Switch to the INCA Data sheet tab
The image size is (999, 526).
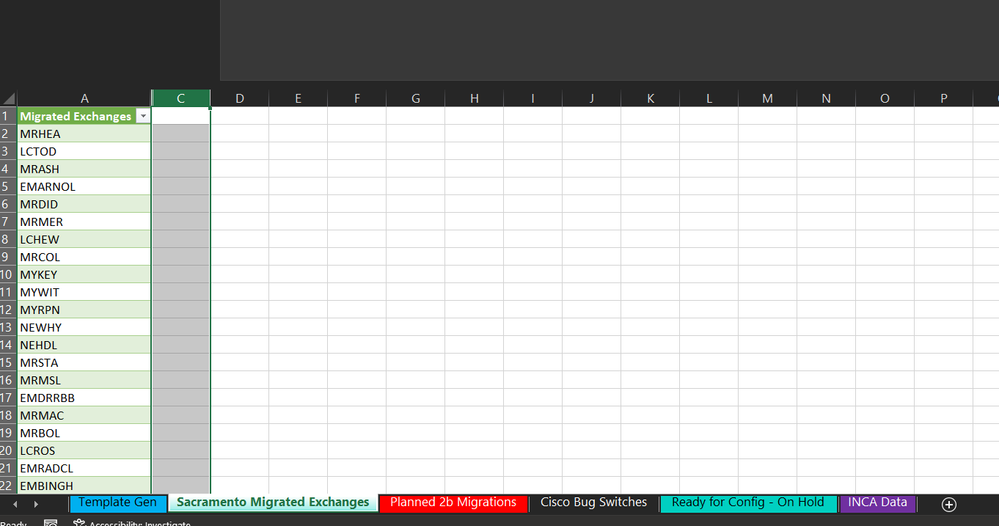877,502
